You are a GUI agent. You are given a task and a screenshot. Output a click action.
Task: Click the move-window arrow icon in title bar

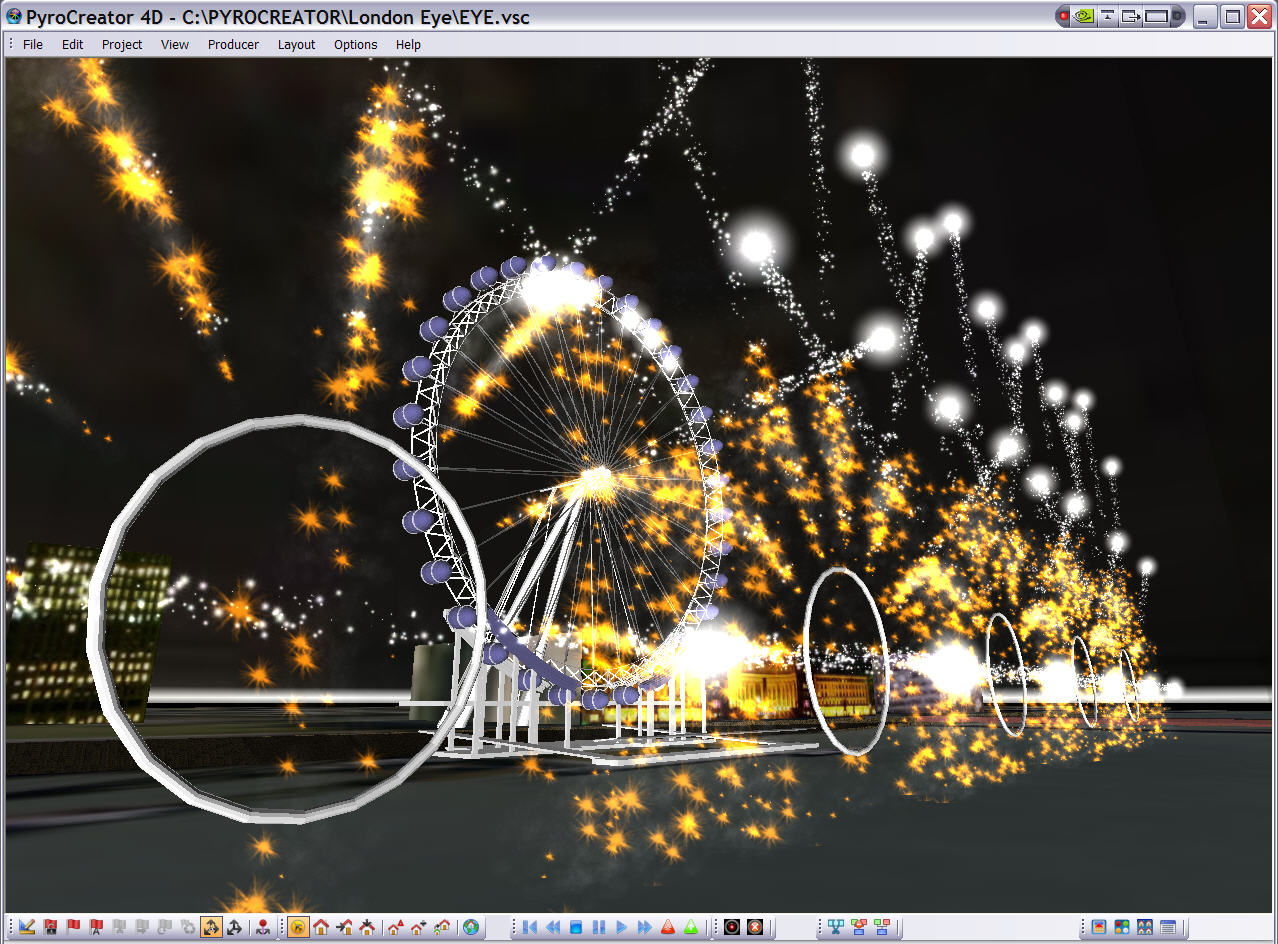1131,17
